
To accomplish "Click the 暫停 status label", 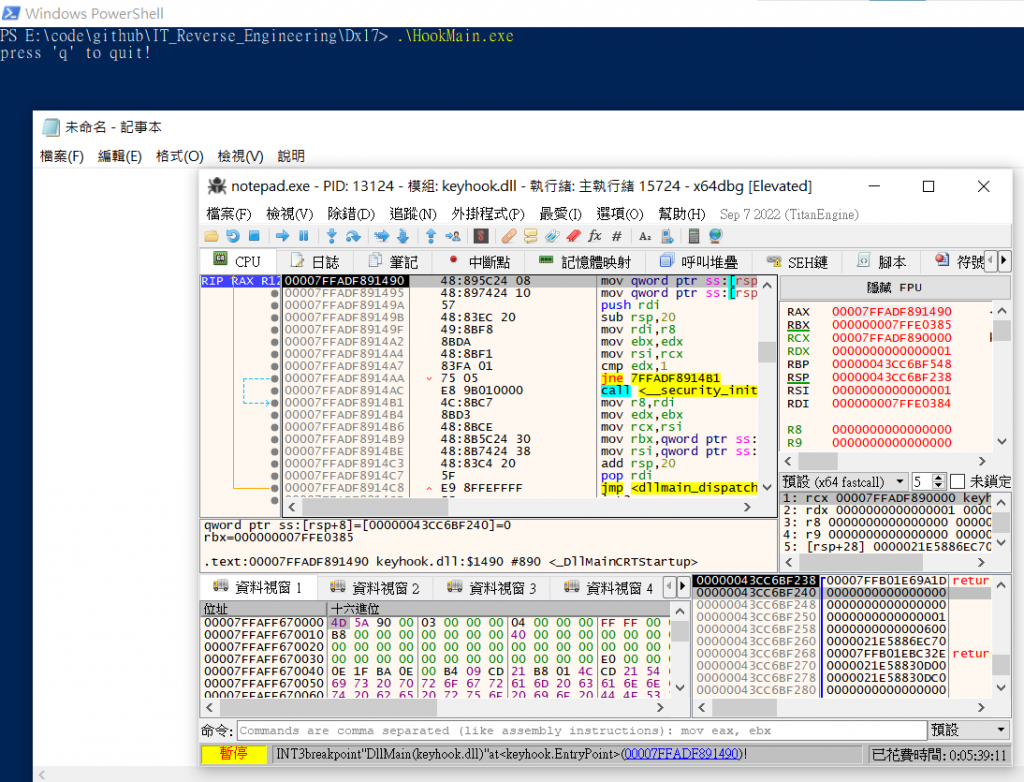I will click(x=234, y=754).
